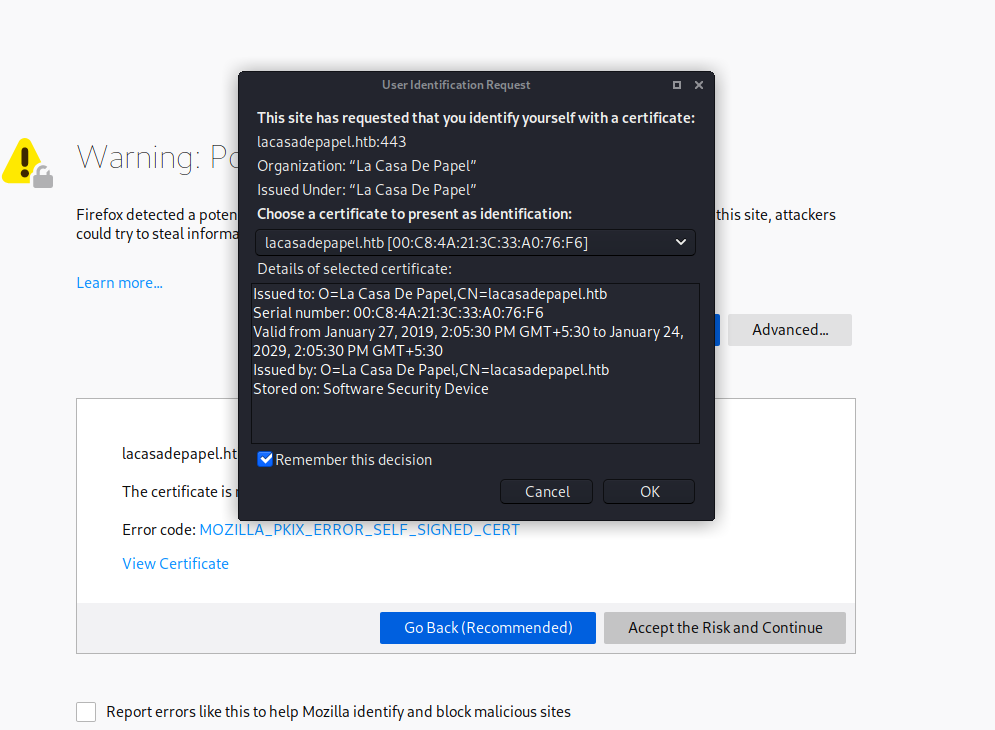Click the 'Stored on: Software Security Device' line
This screenshot has height=730, width=995.
click(x=371, y=389)
